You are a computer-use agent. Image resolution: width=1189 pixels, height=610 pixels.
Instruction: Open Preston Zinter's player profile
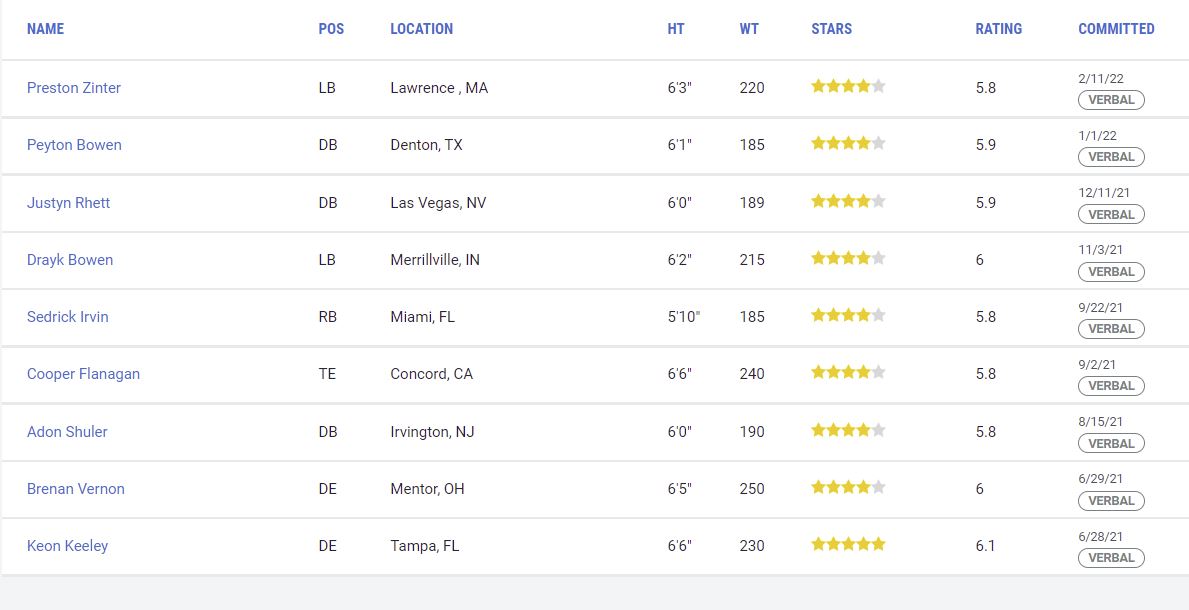point(74,88)
